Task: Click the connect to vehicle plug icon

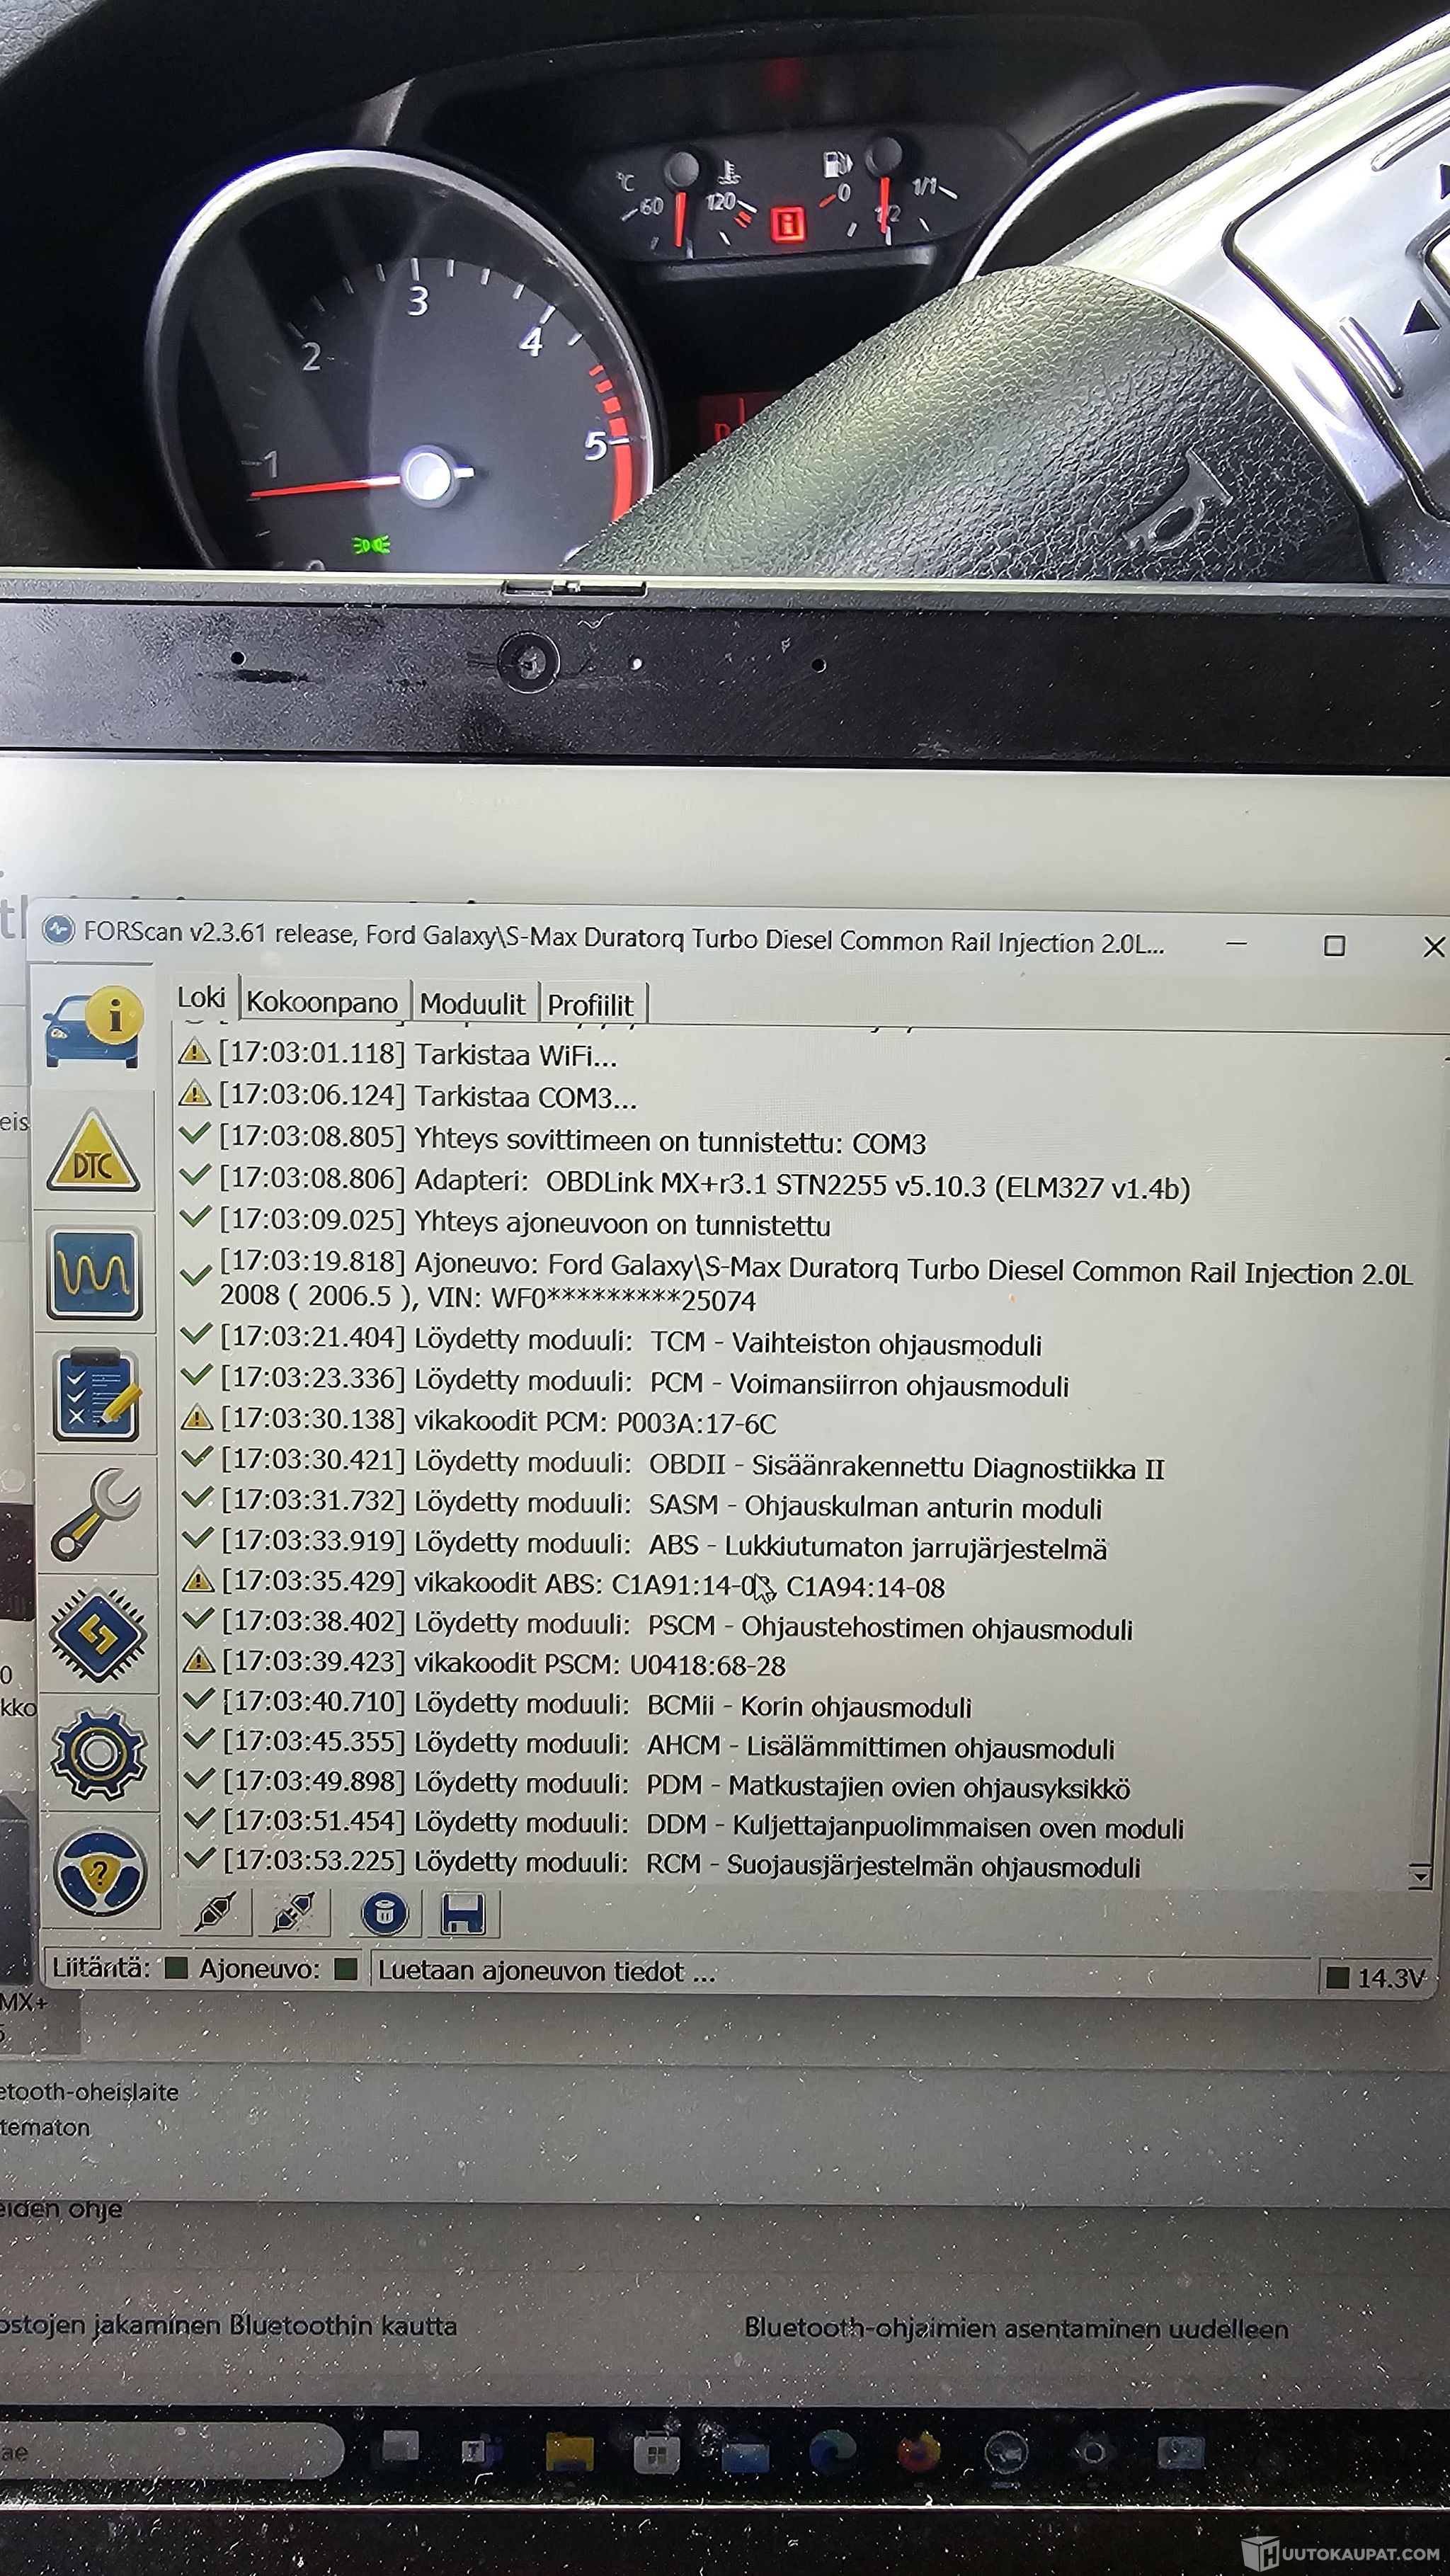Action: click(215, 1913)
